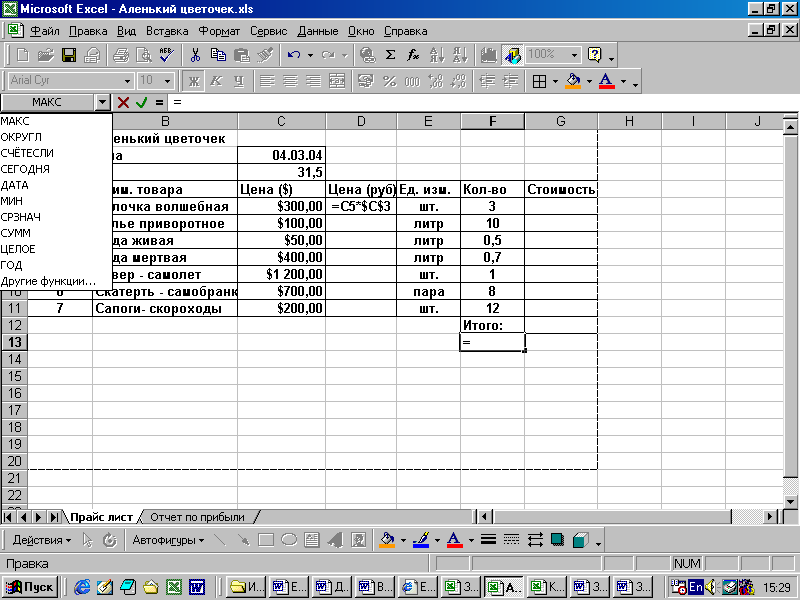
Task: Open Print Preview icon
Action: coord(144,55)
